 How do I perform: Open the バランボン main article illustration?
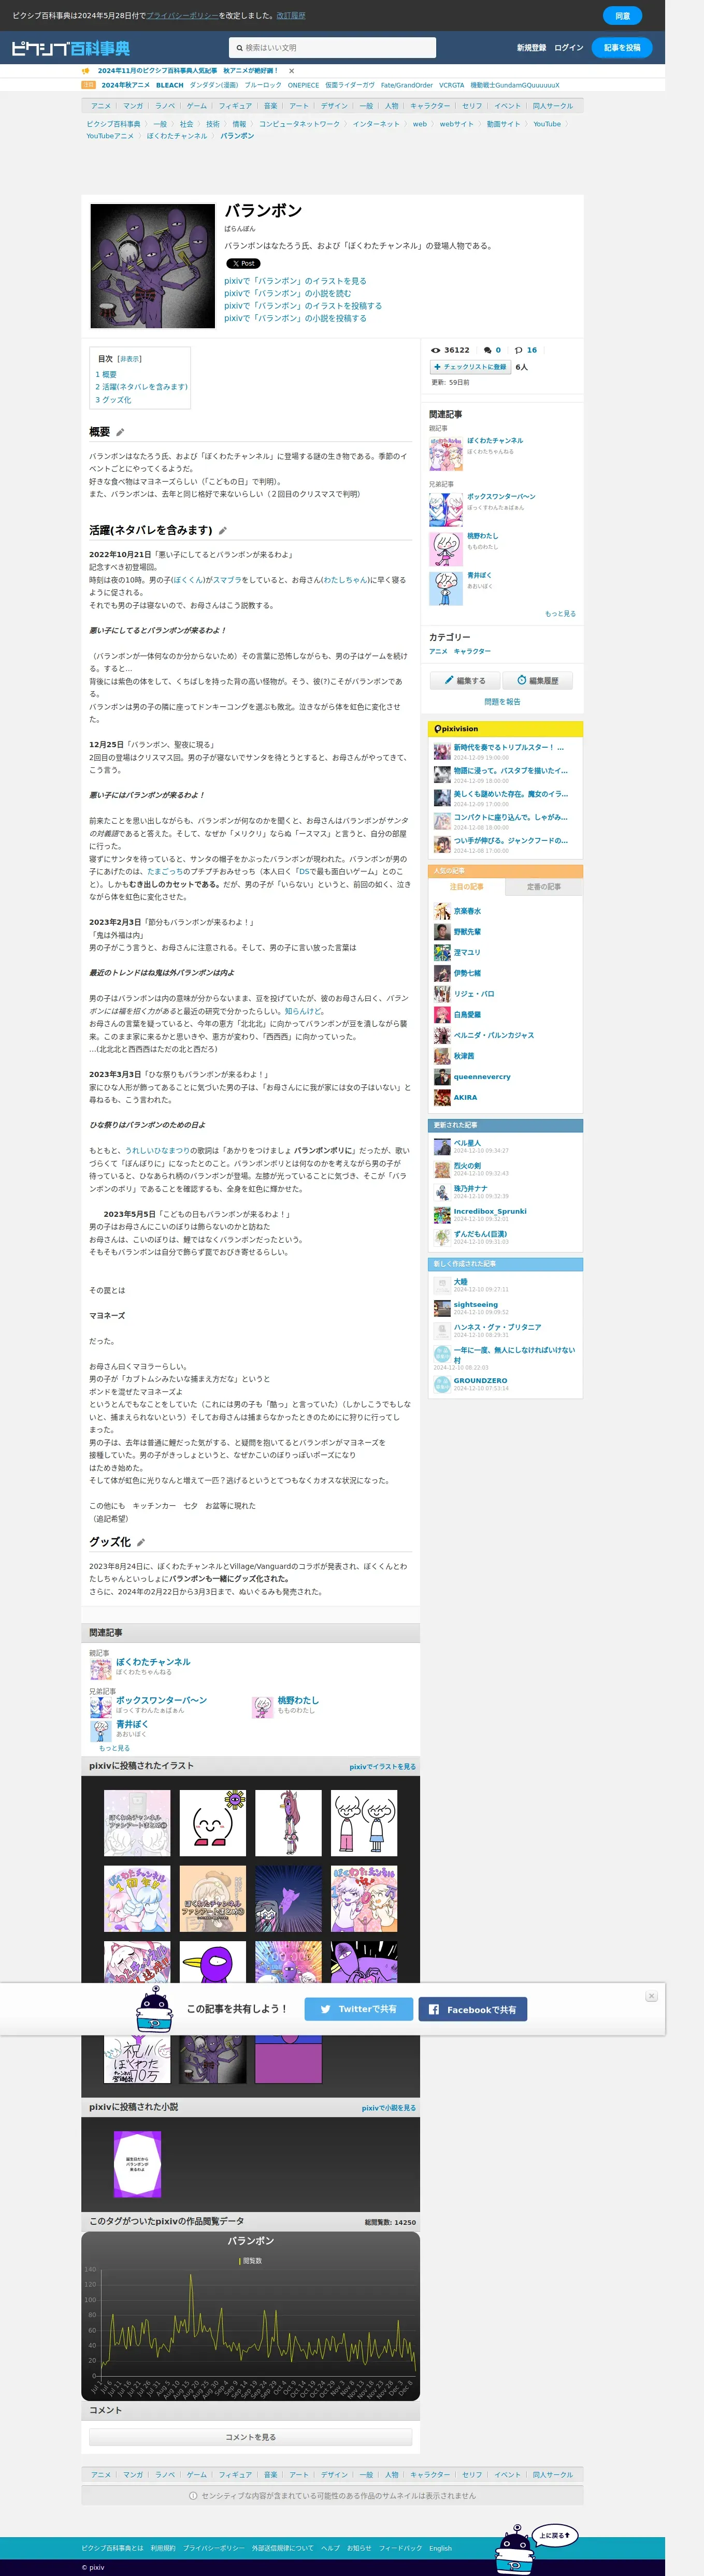tap(152, 266)
